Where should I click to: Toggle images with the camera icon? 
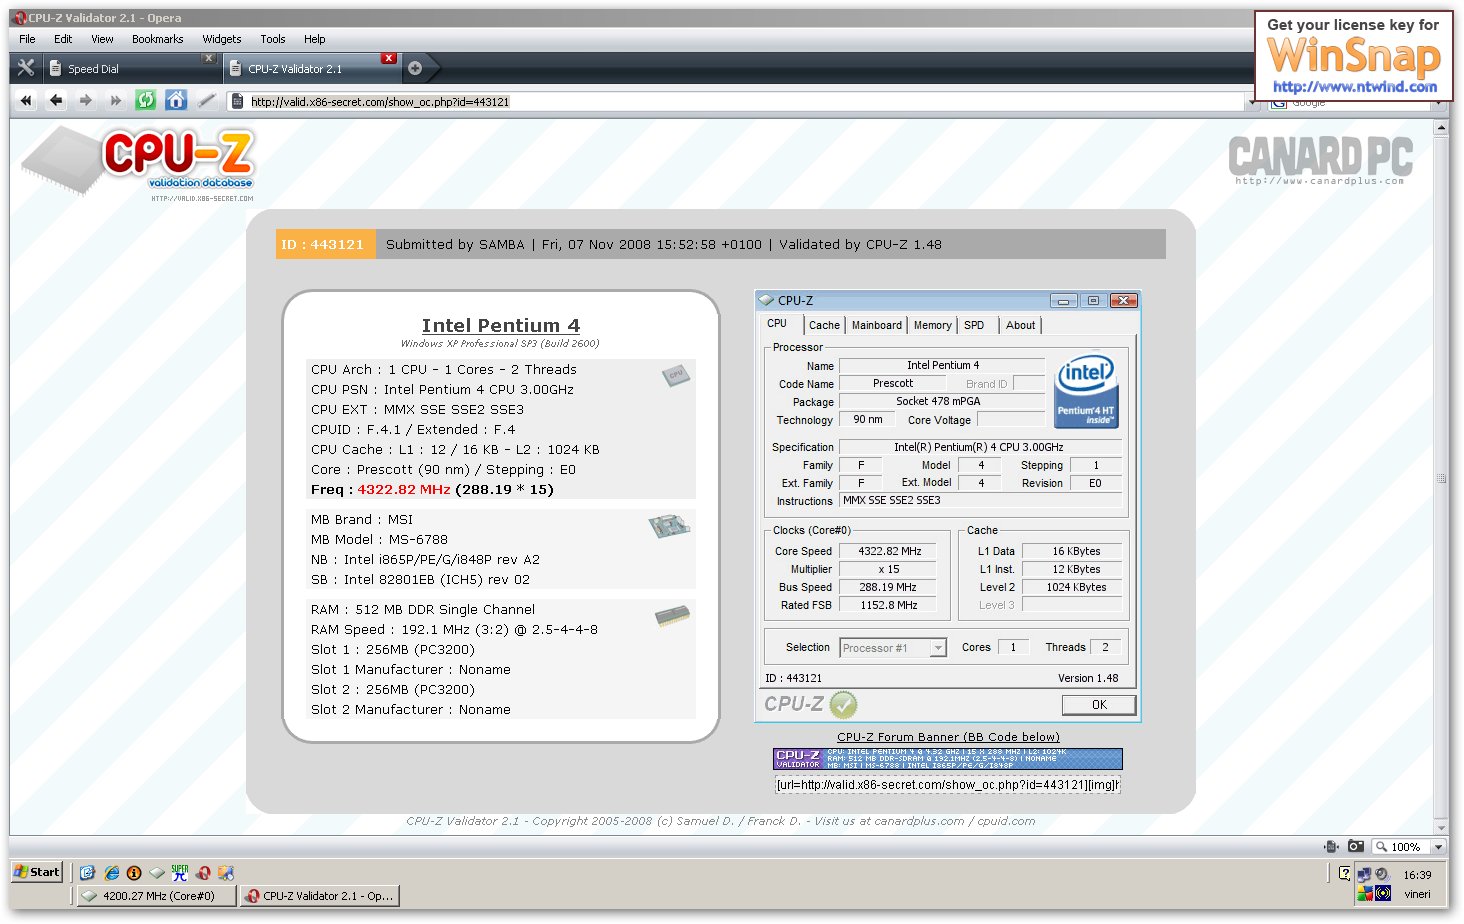tap(1356, 846)
